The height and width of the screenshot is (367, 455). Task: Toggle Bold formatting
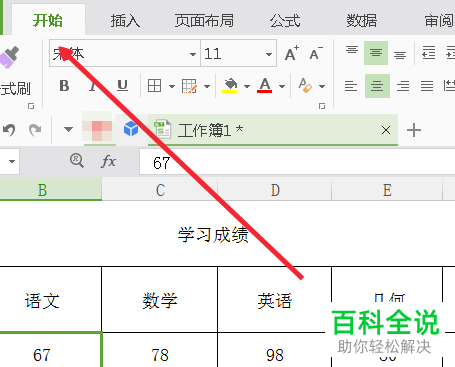[x=64, y=86]
